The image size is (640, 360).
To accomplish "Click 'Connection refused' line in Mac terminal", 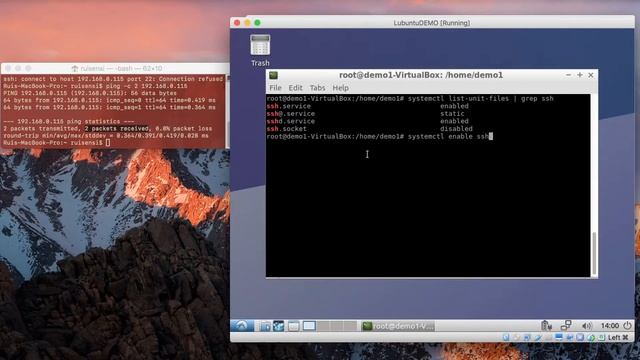I will (x=113, y=79).
